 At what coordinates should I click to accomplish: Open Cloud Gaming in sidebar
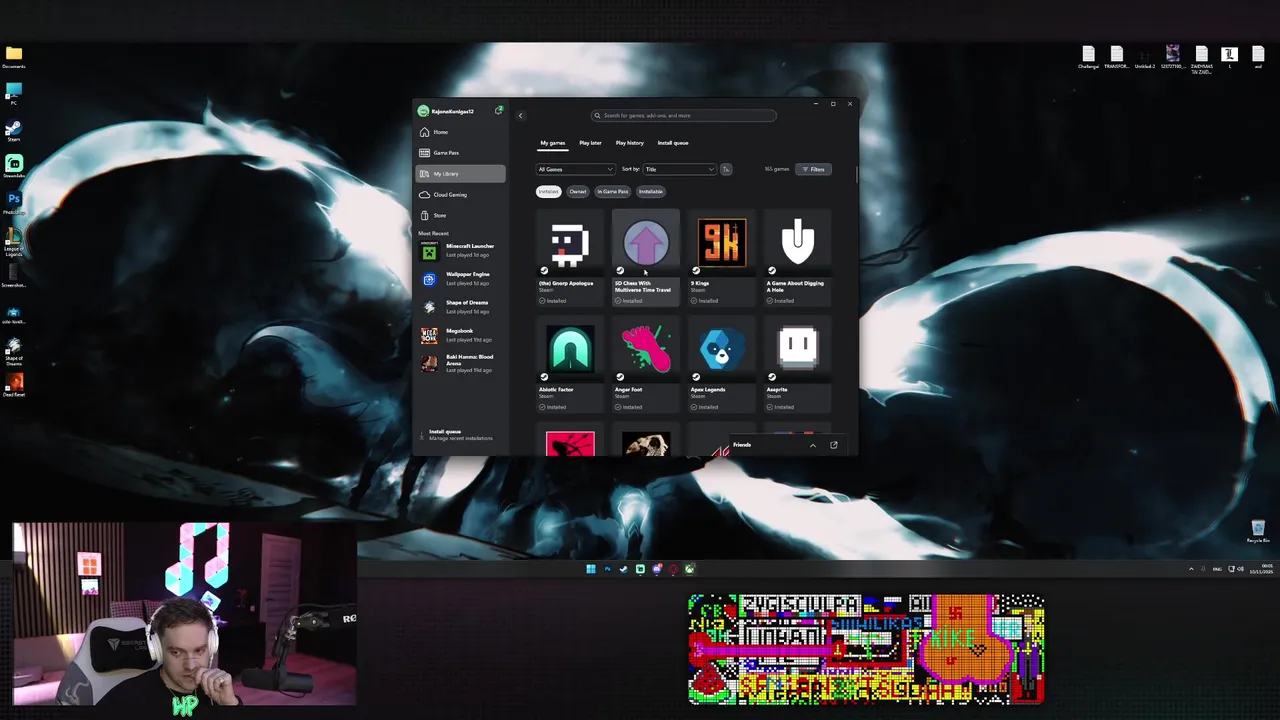point(461,195)
